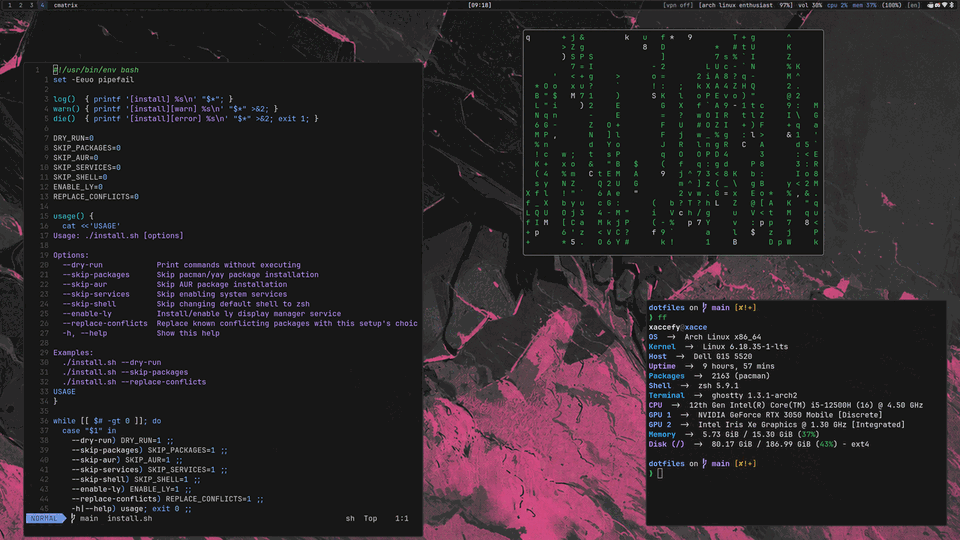Viewport: 960px width, 540px height.
Task: Switch to workspace 3 in the top bar
Action: tap(31, 5)
